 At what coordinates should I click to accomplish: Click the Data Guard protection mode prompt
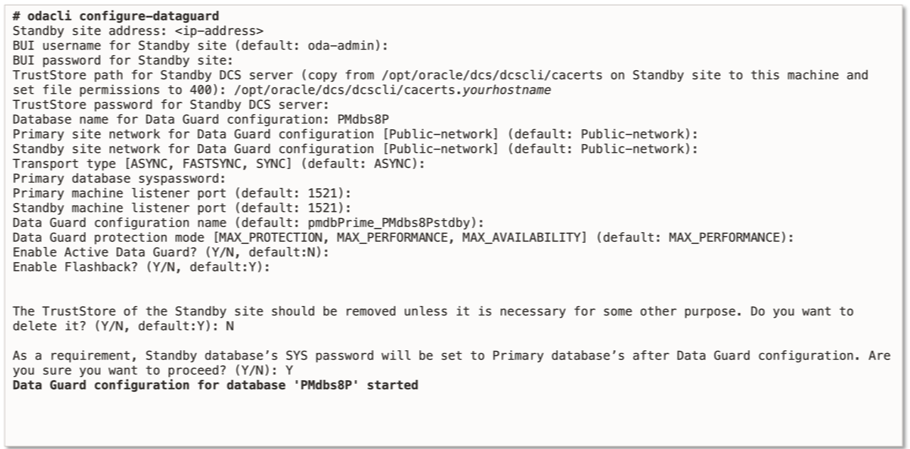tap(402, 236)
